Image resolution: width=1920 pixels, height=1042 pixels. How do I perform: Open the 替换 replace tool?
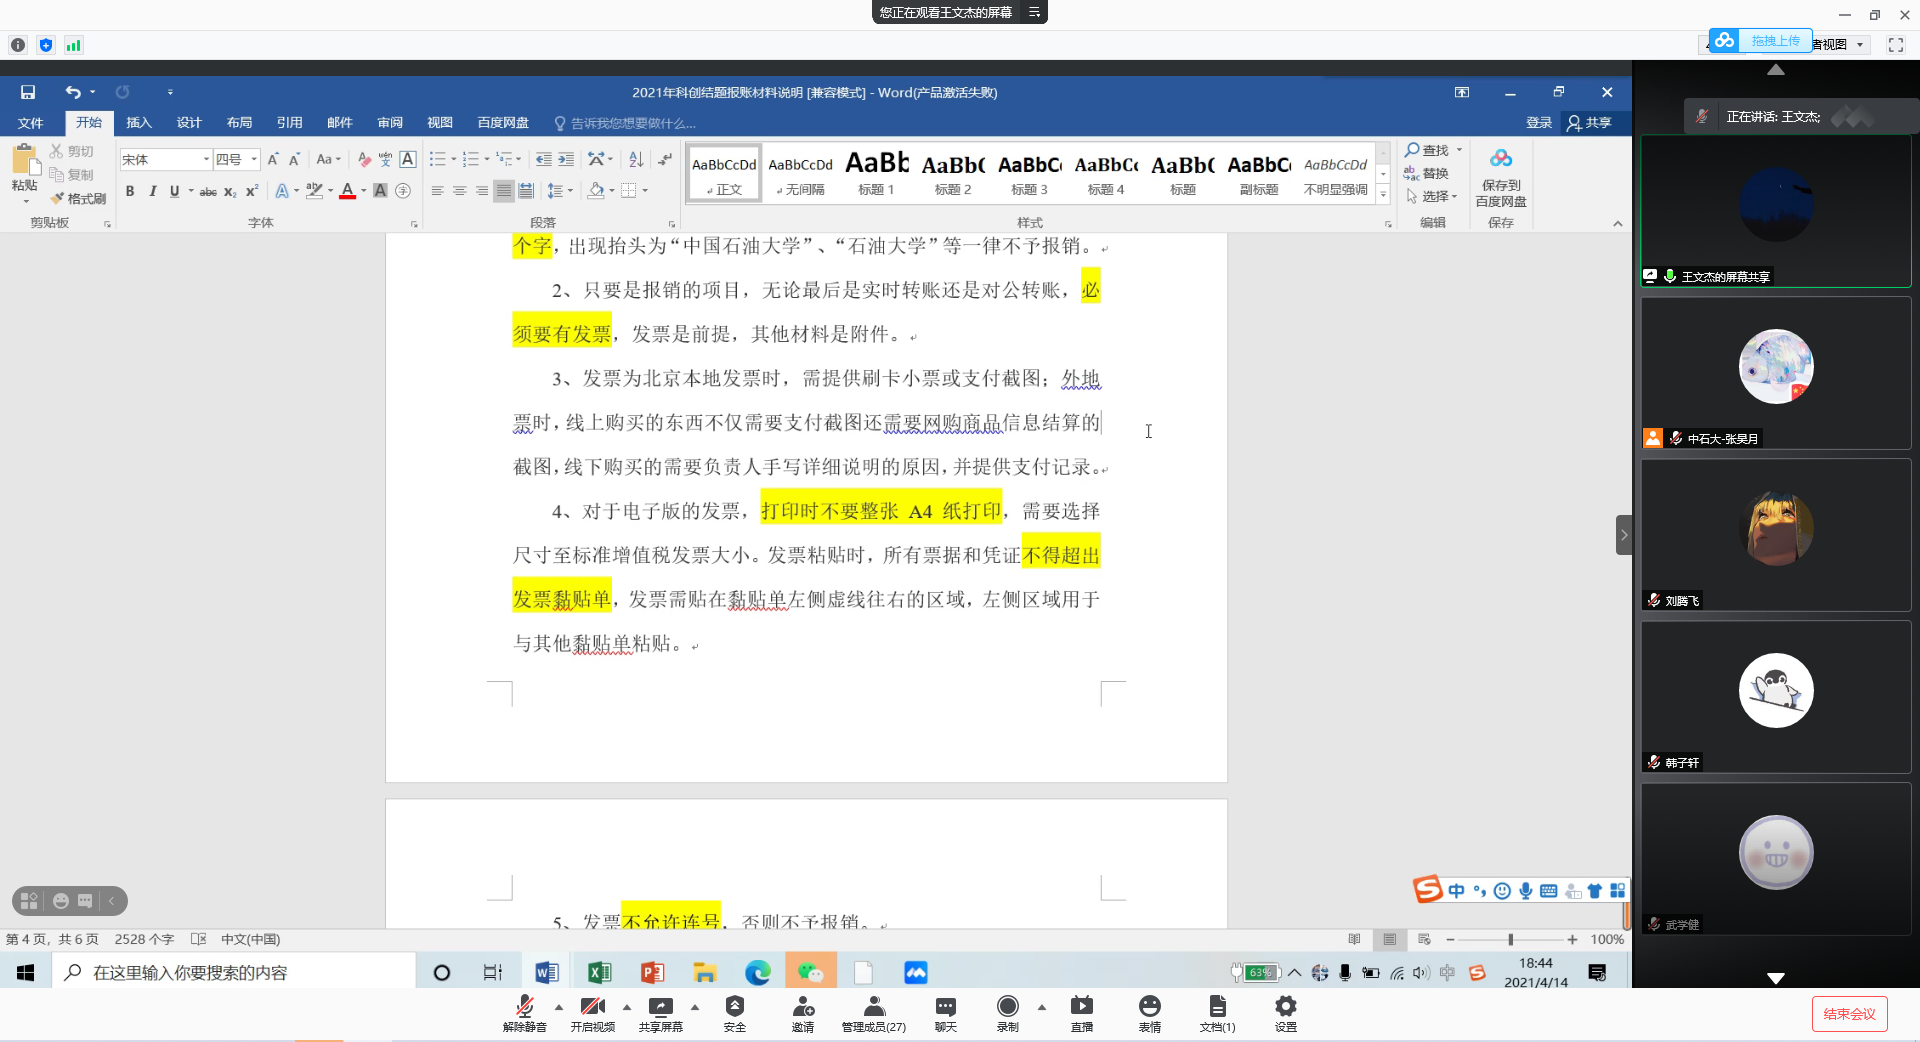(x=1429, y=172)
